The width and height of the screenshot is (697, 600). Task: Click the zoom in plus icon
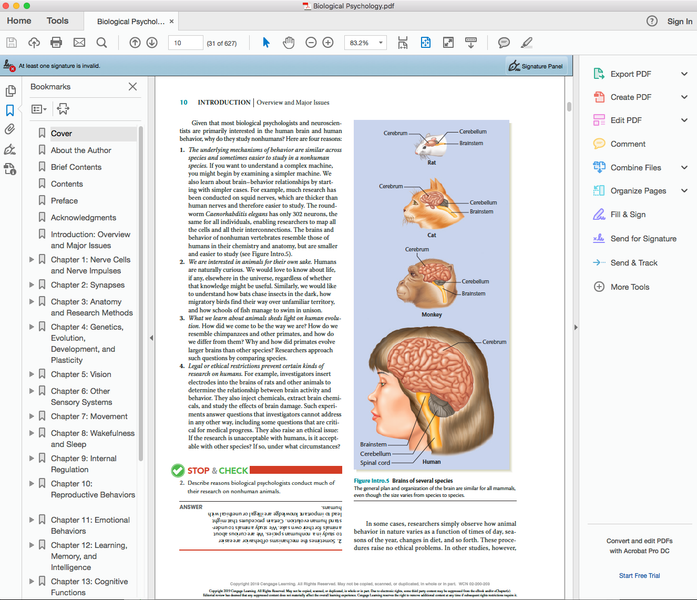[x=328, y=43]
